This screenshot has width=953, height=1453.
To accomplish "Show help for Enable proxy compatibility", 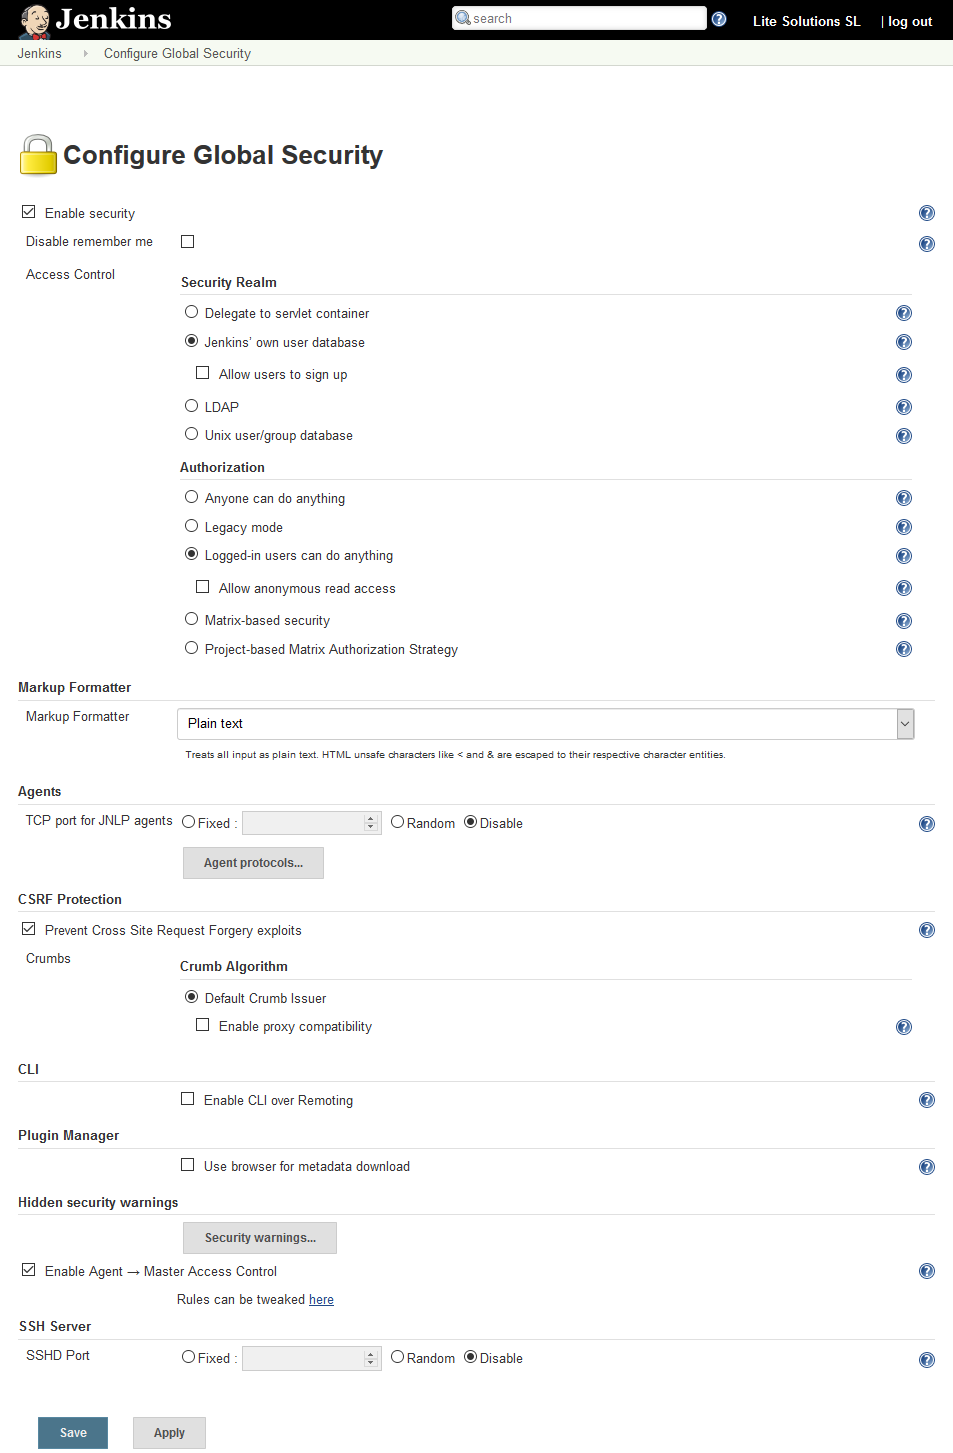I will point(904,1027).
